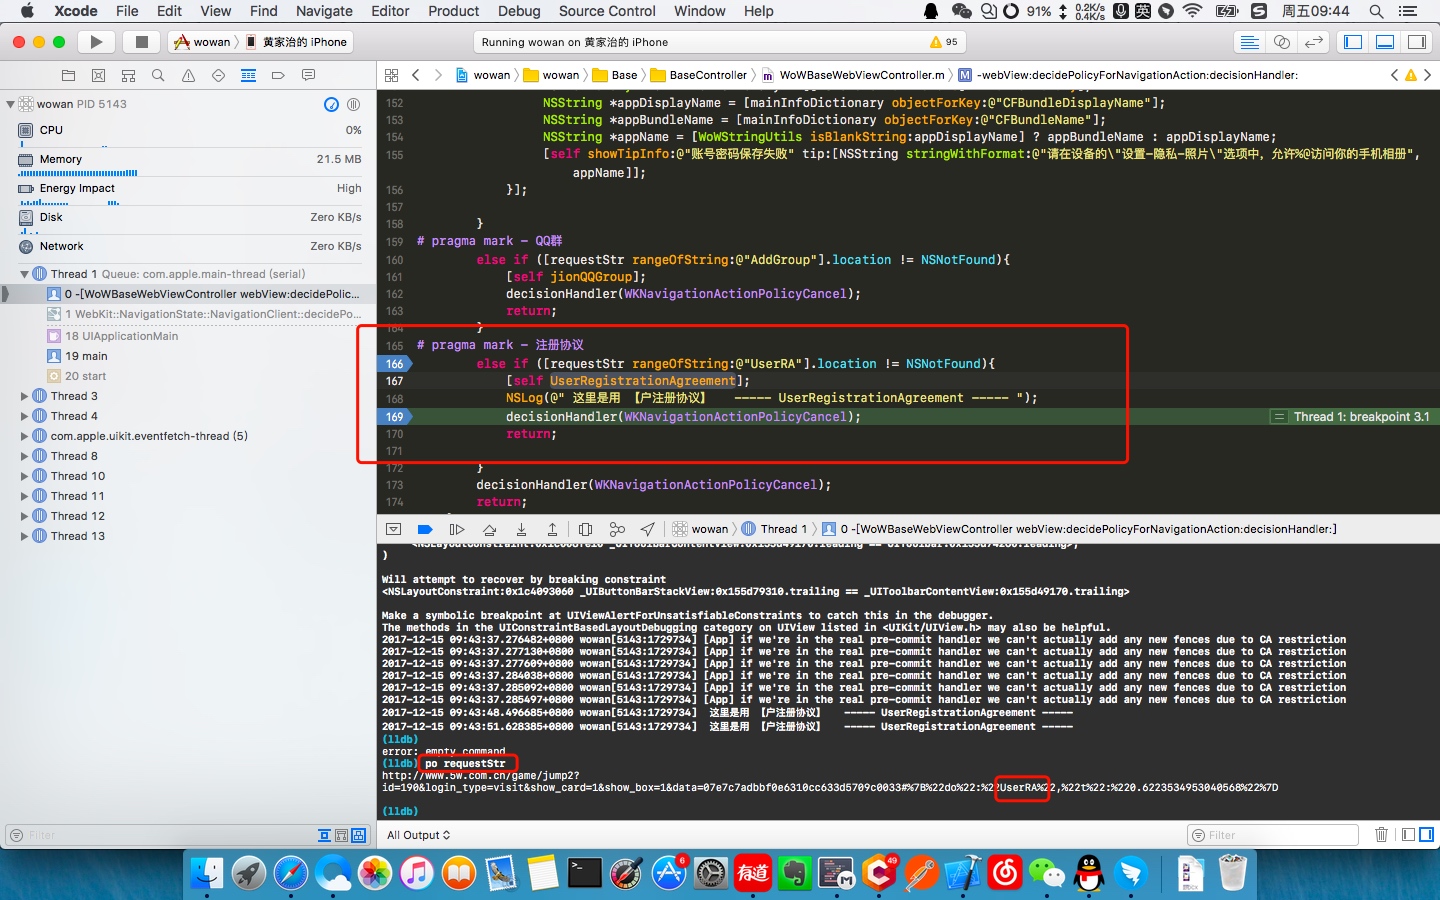Open the Debug menu

pos(519,11)
